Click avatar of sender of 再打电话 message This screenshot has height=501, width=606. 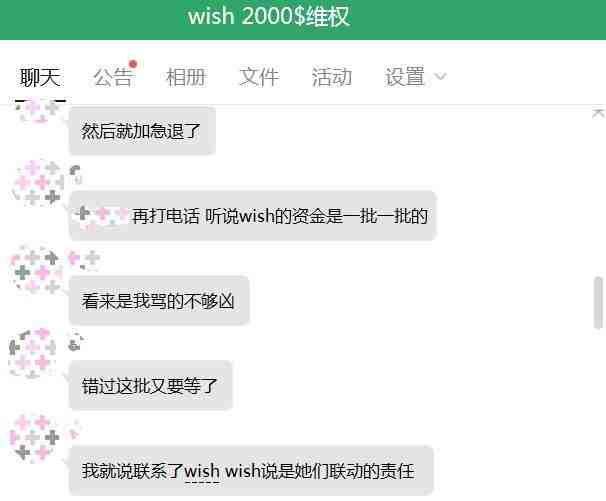coord(37,182)
